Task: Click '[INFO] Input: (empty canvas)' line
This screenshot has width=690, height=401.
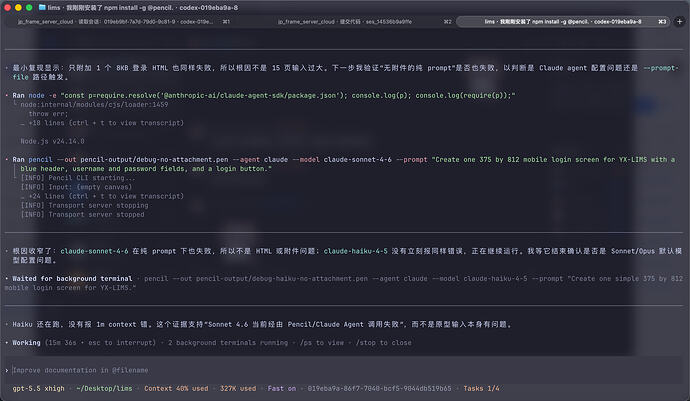Action: (x=76, y=187)
